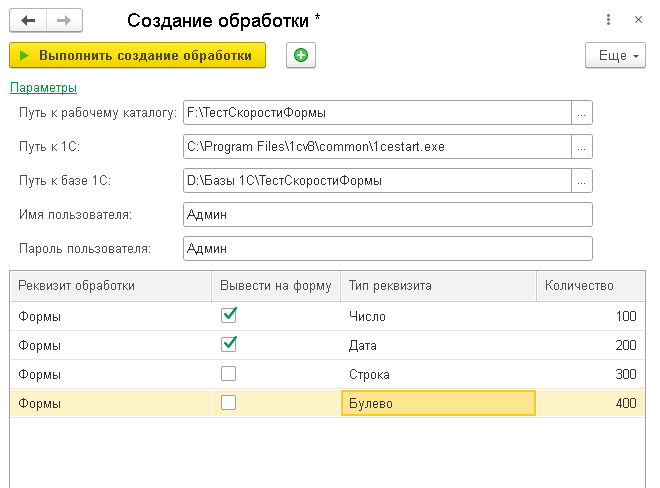Go forward with the right arrow button
660x488 pixels.
(x=64, y=20)
